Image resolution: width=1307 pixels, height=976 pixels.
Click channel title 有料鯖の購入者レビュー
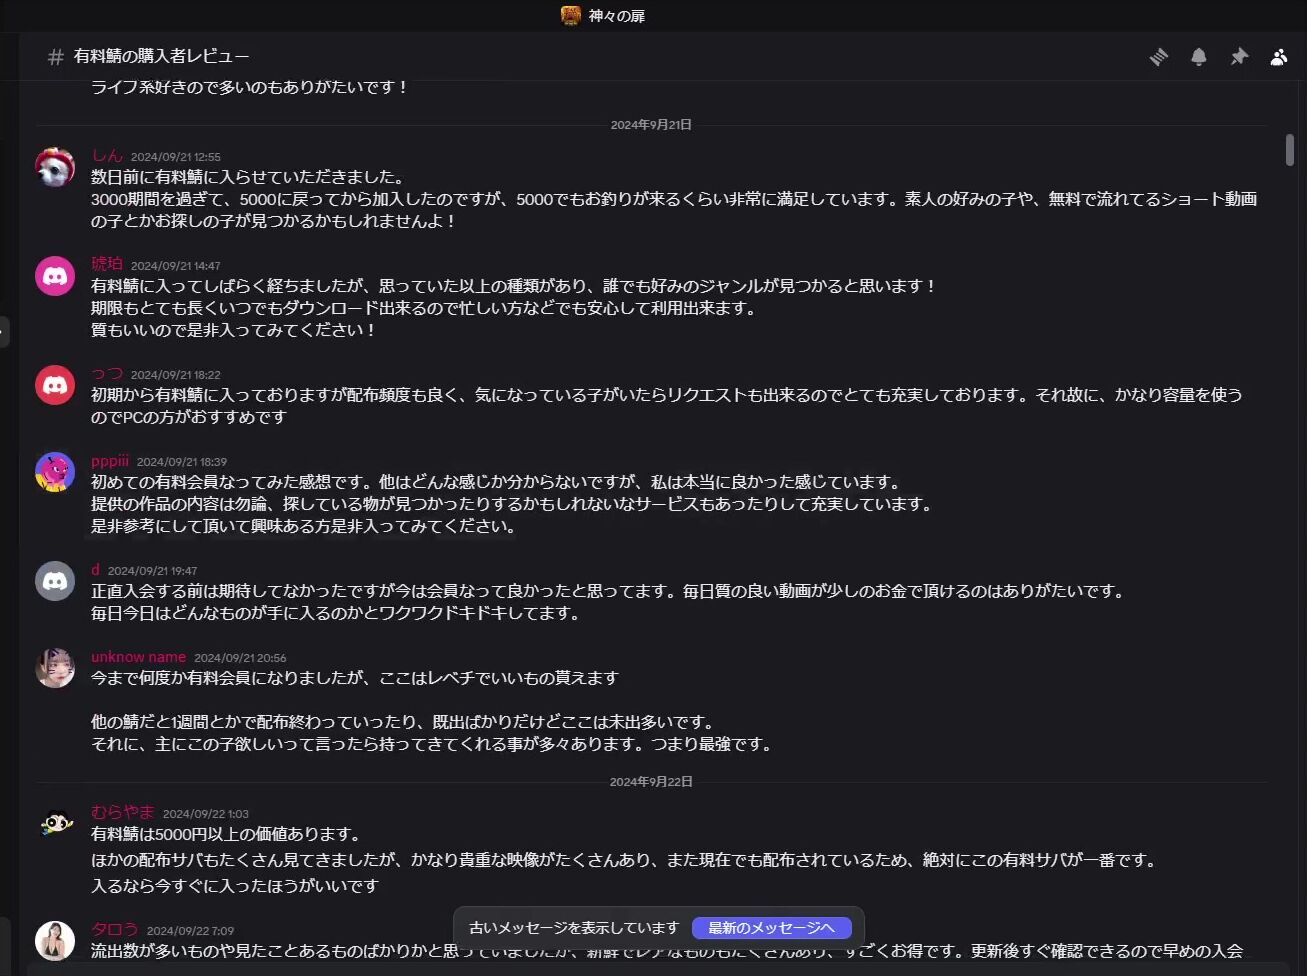162,57
